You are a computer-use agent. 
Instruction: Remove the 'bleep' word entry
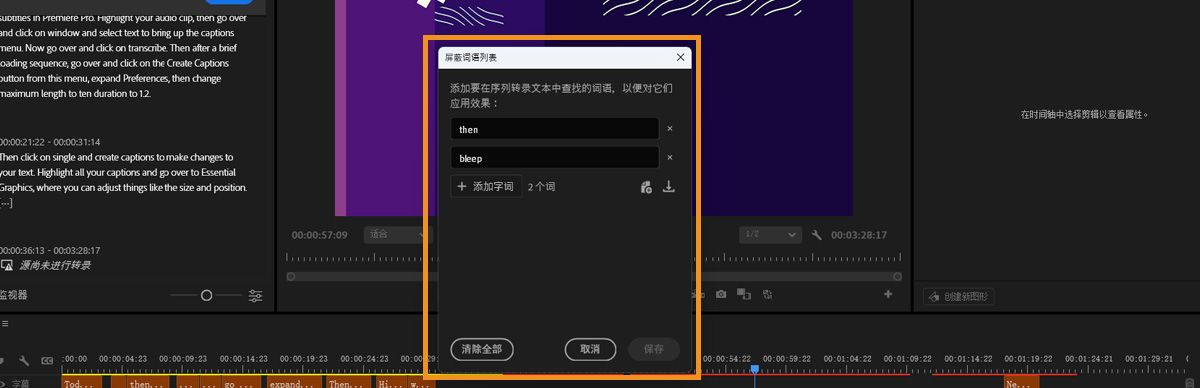(x=670, y=158)
